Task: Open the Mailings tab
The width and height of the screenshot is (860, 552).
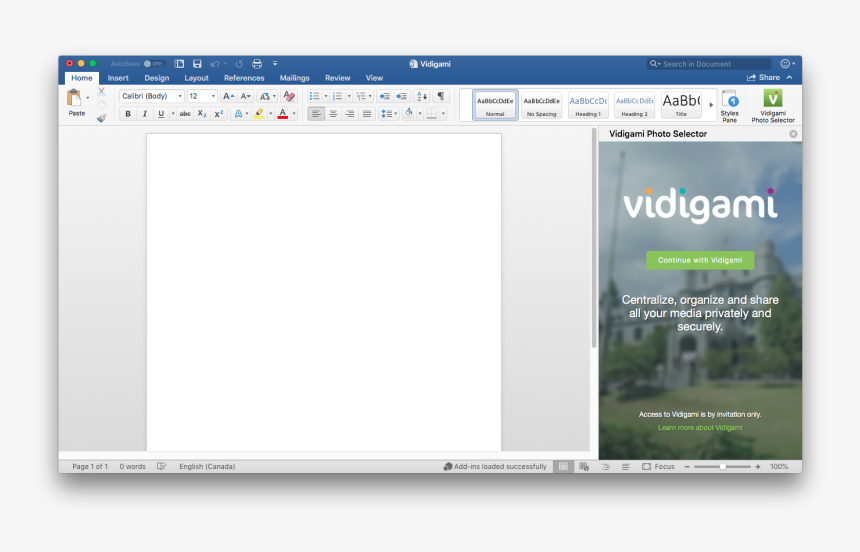Action: point(295,78)
